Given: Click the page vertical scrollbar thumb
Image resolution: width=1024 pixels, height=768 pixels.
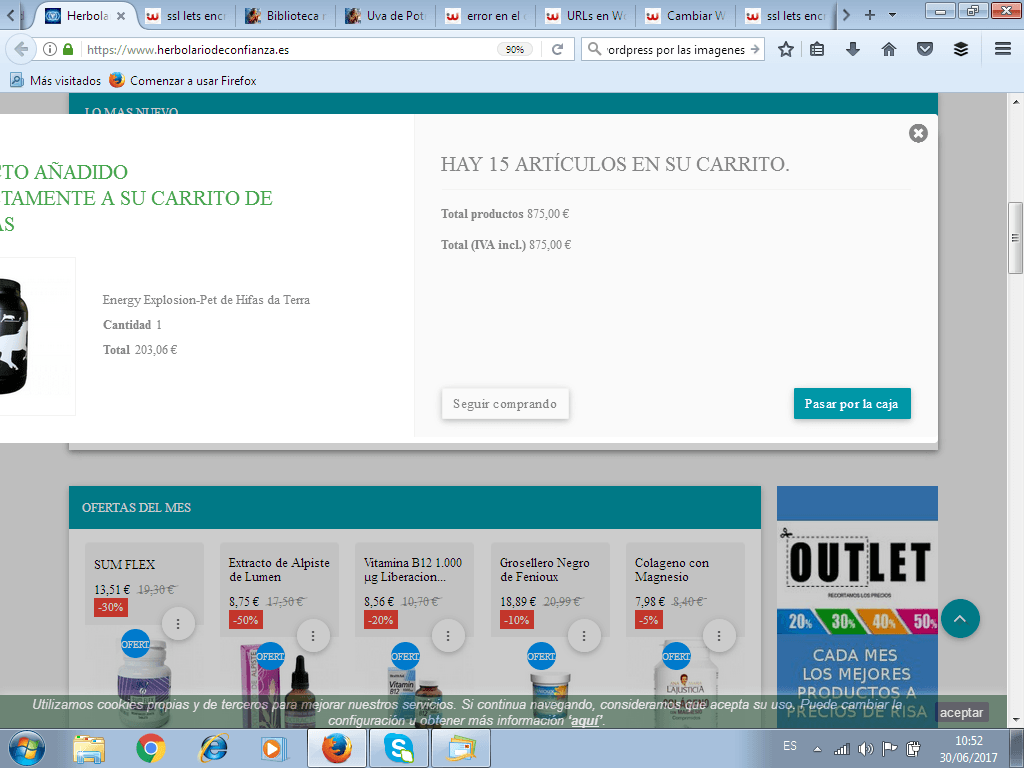Looking at the screenshot, I should point(1015,238).
